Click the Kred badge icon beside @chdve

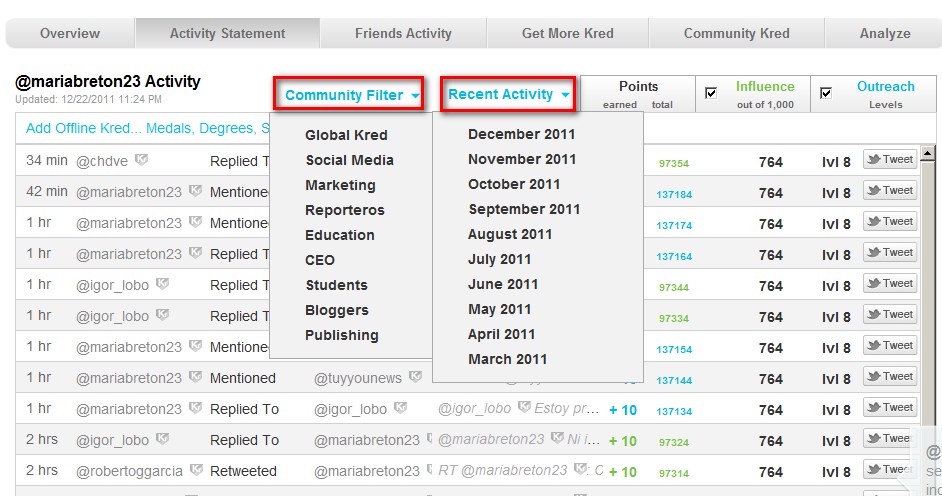coord(141,160)
